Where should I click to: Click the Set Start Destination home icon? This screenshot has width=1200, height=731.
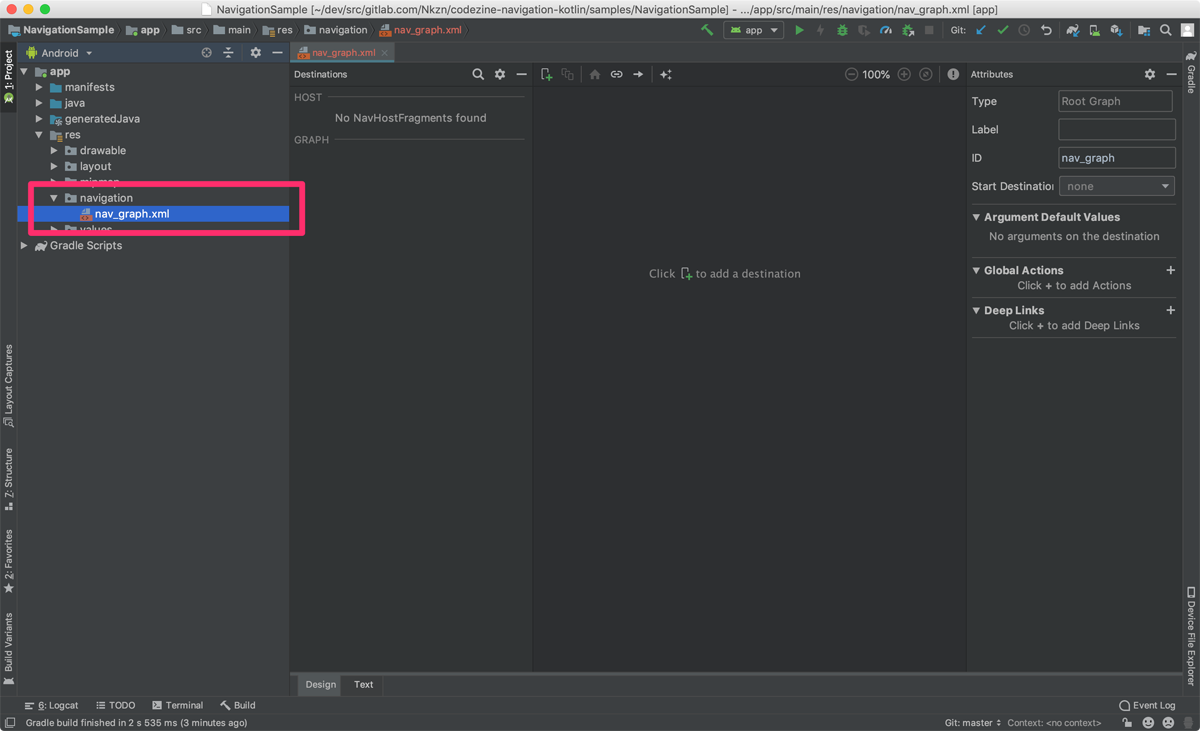(x=595, y=74)
